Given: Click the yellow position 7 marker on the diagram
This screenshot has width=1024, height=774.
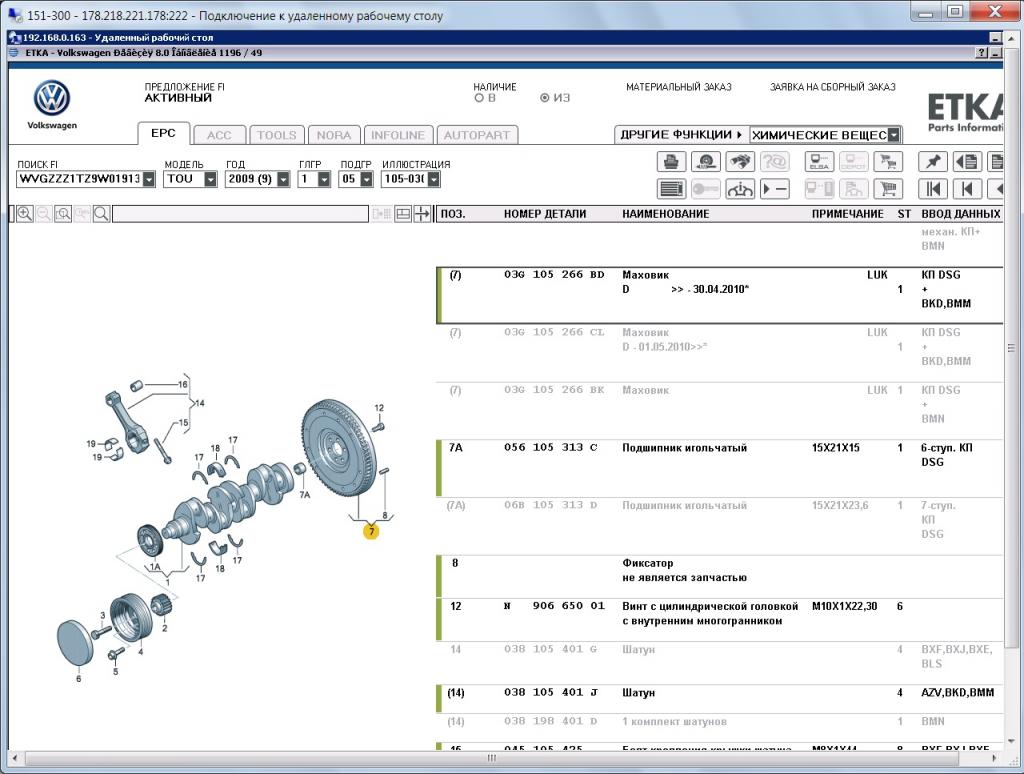Looking at the screenshot, I should tap(371, 531).
